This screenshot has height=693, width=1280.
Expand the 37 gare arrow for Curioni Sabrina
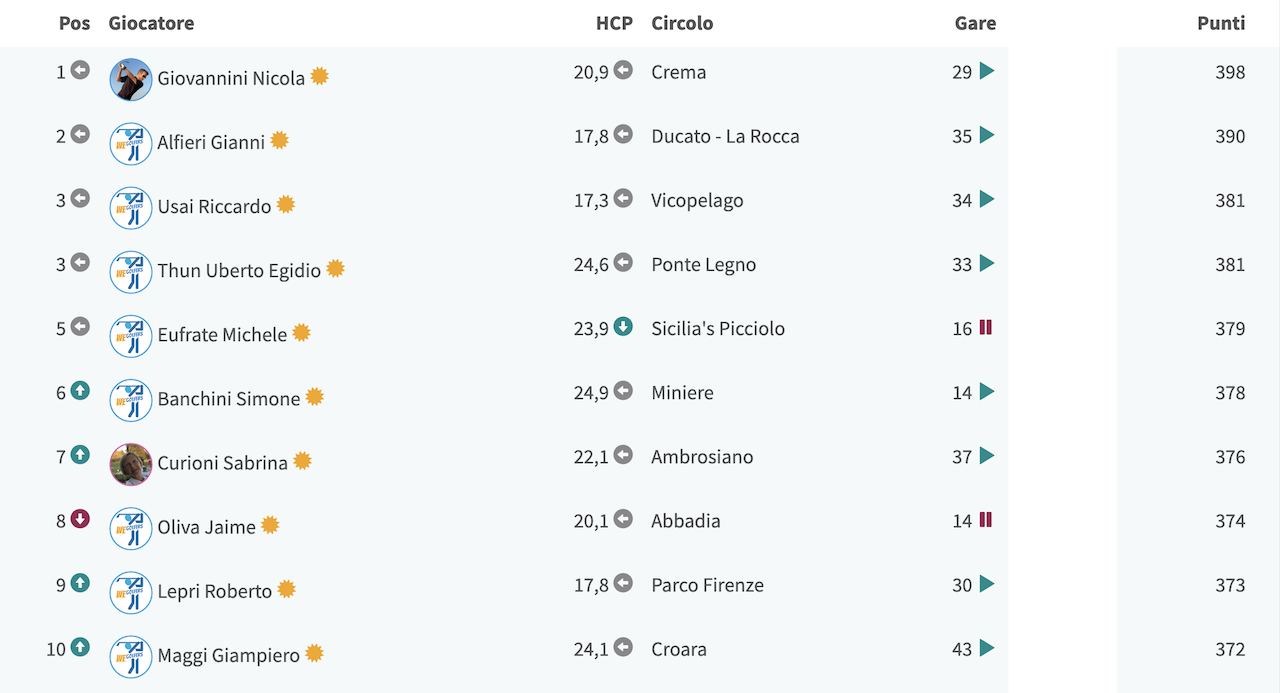pos(987,456)
